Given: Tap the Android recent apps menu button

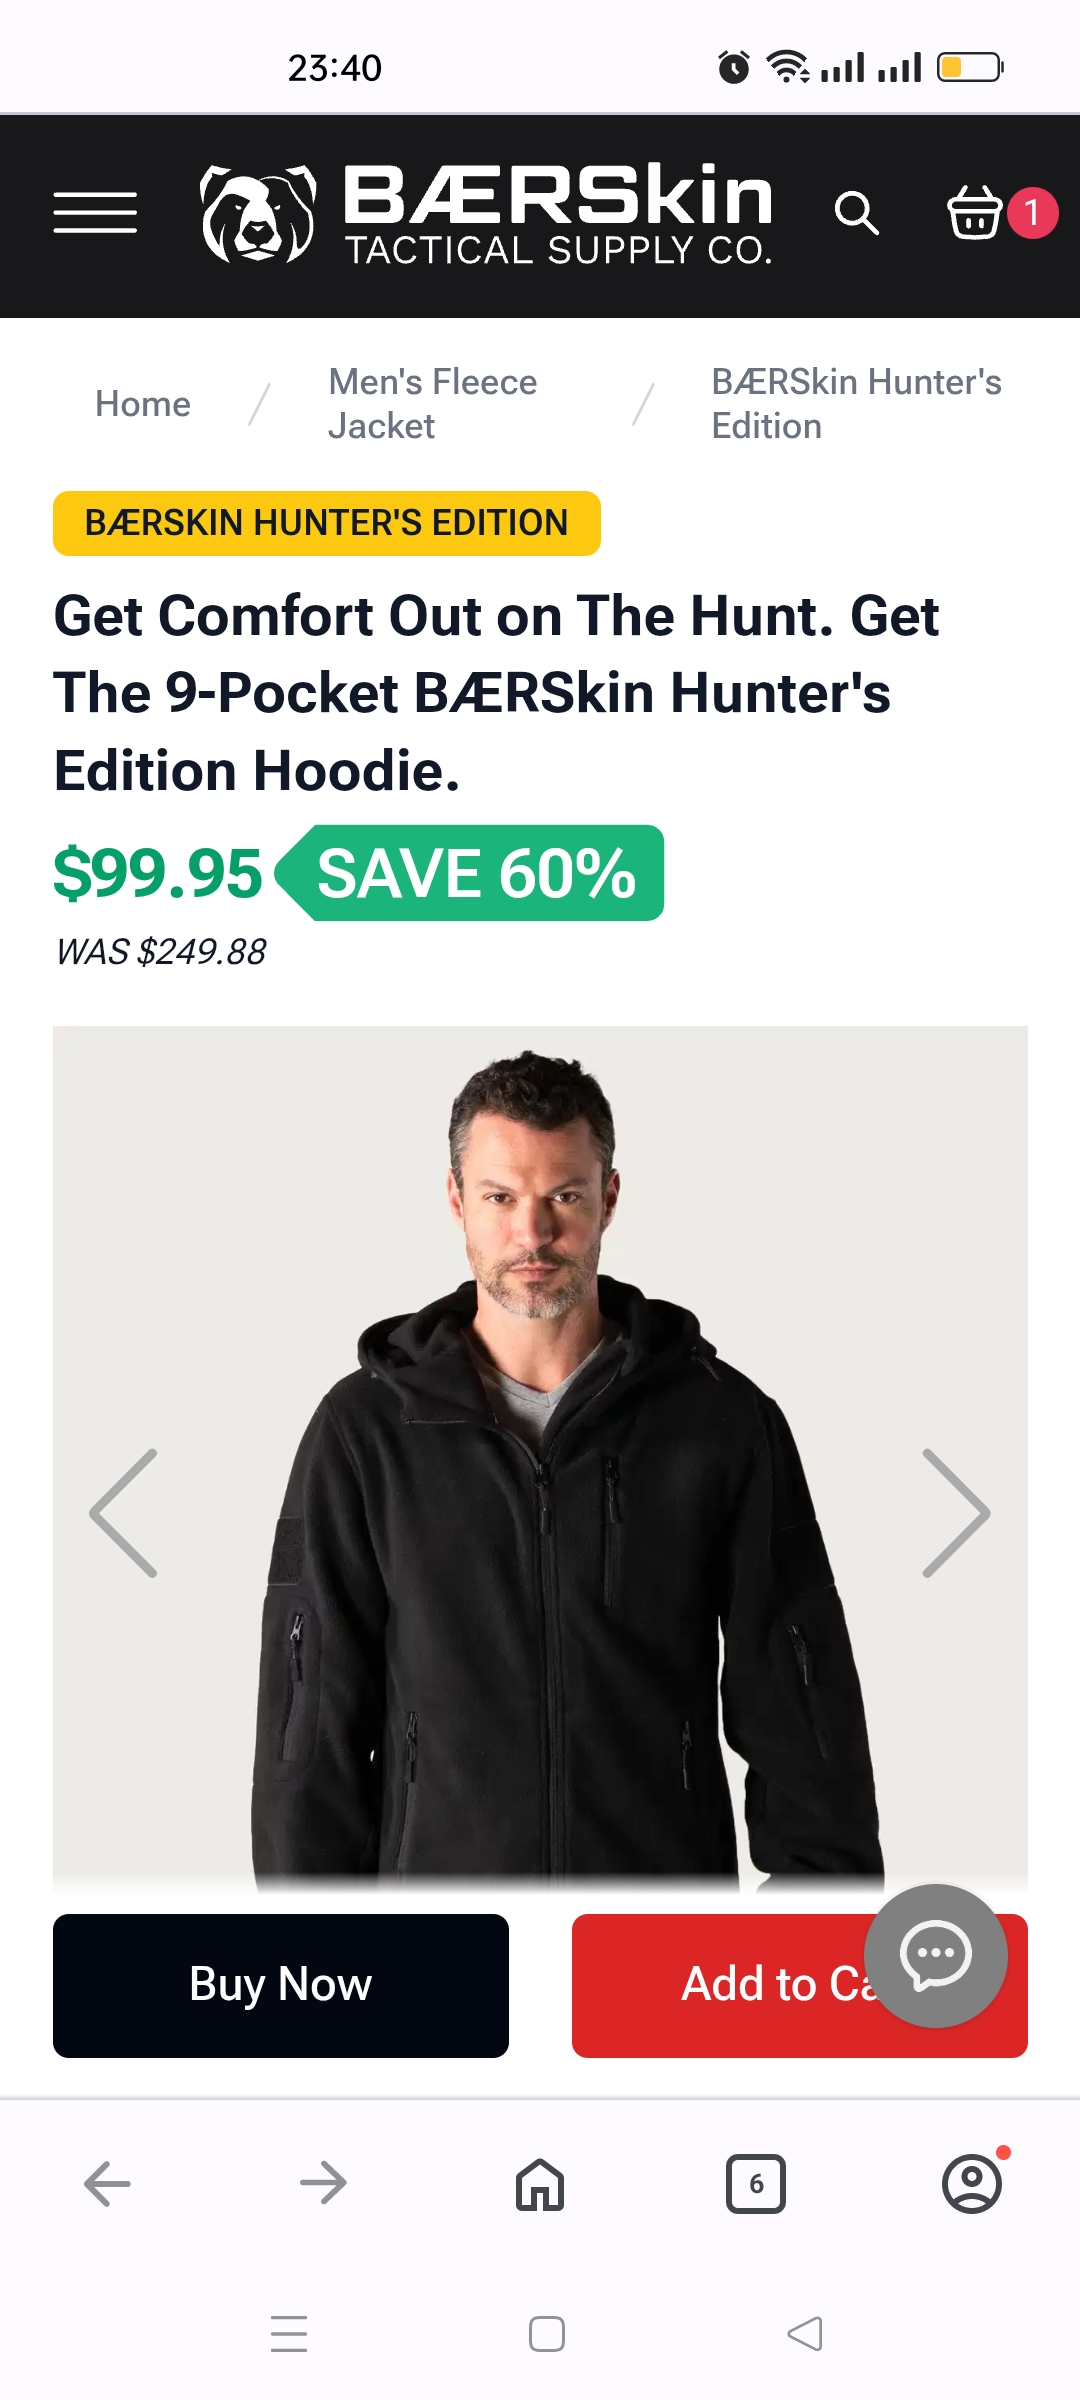Looking at the screenshot, I should (289, 2334).
